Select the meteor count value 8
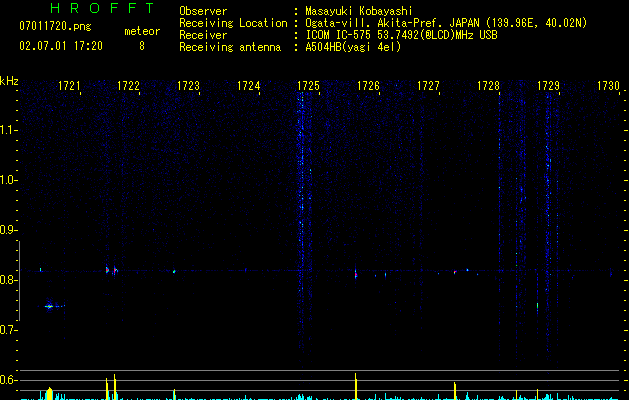Viewport: 629px width, 400px height. coord(142,46)
